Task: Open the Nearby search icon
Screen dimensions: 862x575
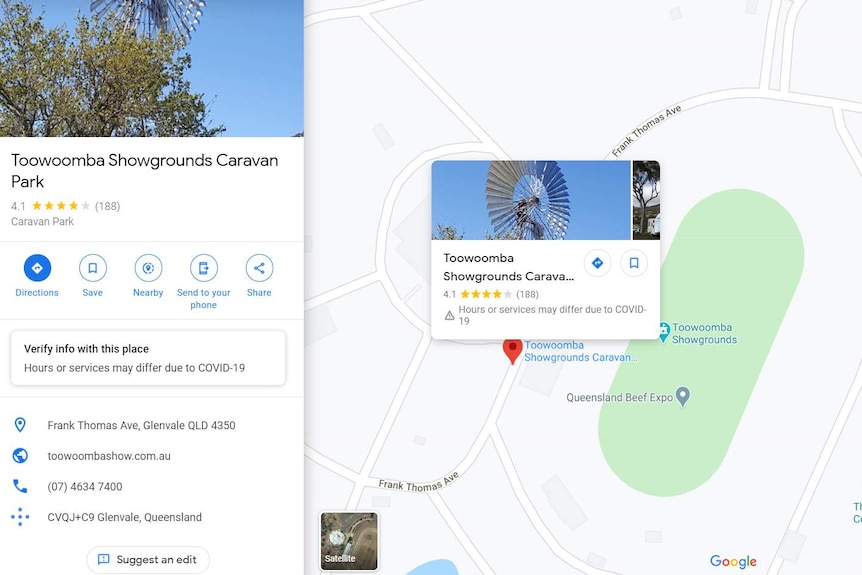Action: click(148, 268)
